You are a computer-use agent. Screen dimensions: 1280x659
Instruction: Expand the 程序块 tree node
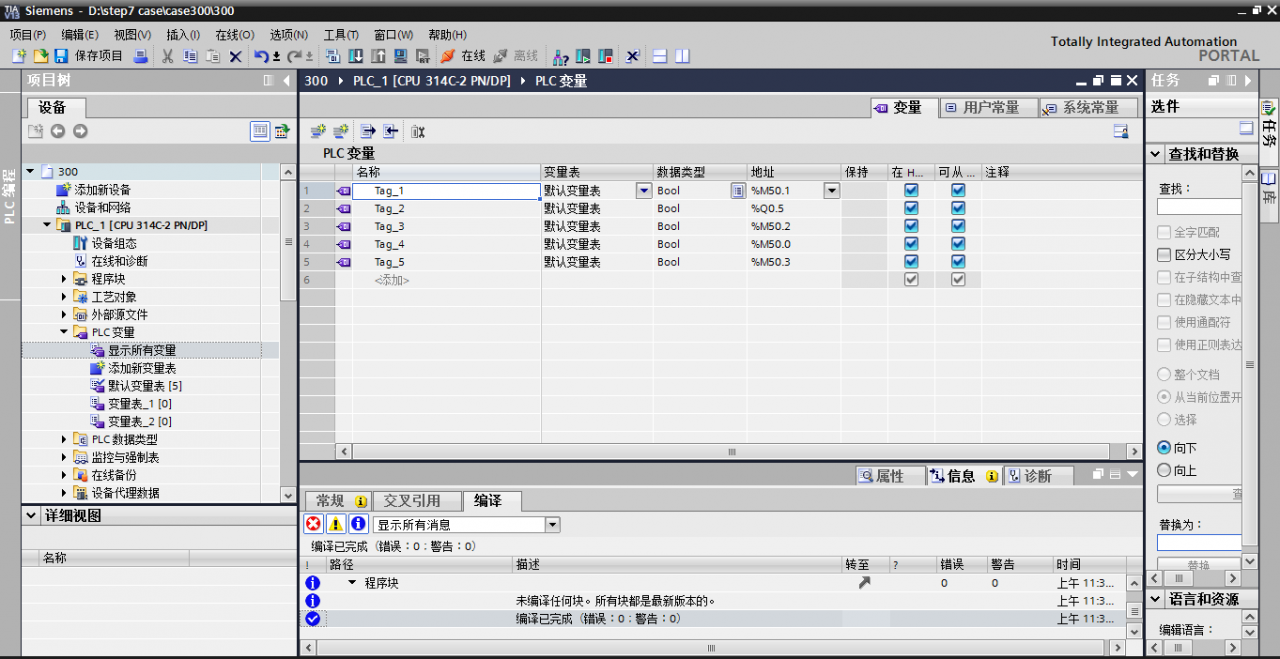(x=65, y=279)
